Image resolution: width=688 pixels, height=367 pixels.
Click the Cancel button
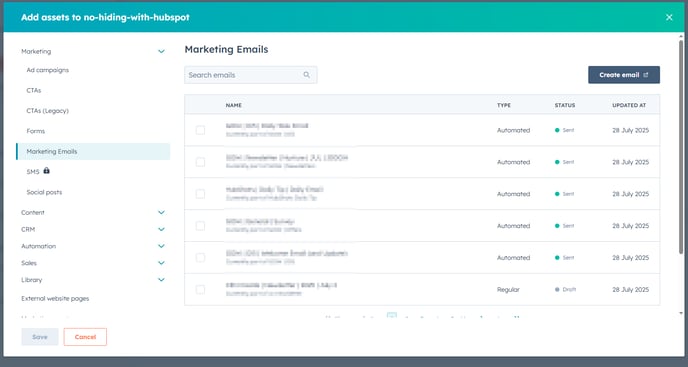click(85, 337)
